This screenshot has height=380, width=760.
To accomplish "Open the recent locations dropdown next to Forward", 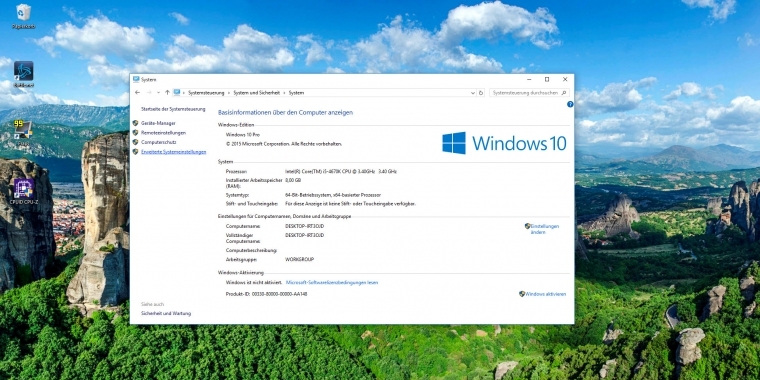I will [158, 93].
